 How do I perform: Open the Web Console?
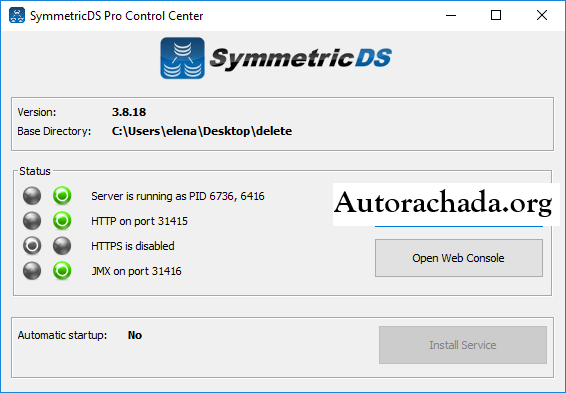tap(458, 258)
